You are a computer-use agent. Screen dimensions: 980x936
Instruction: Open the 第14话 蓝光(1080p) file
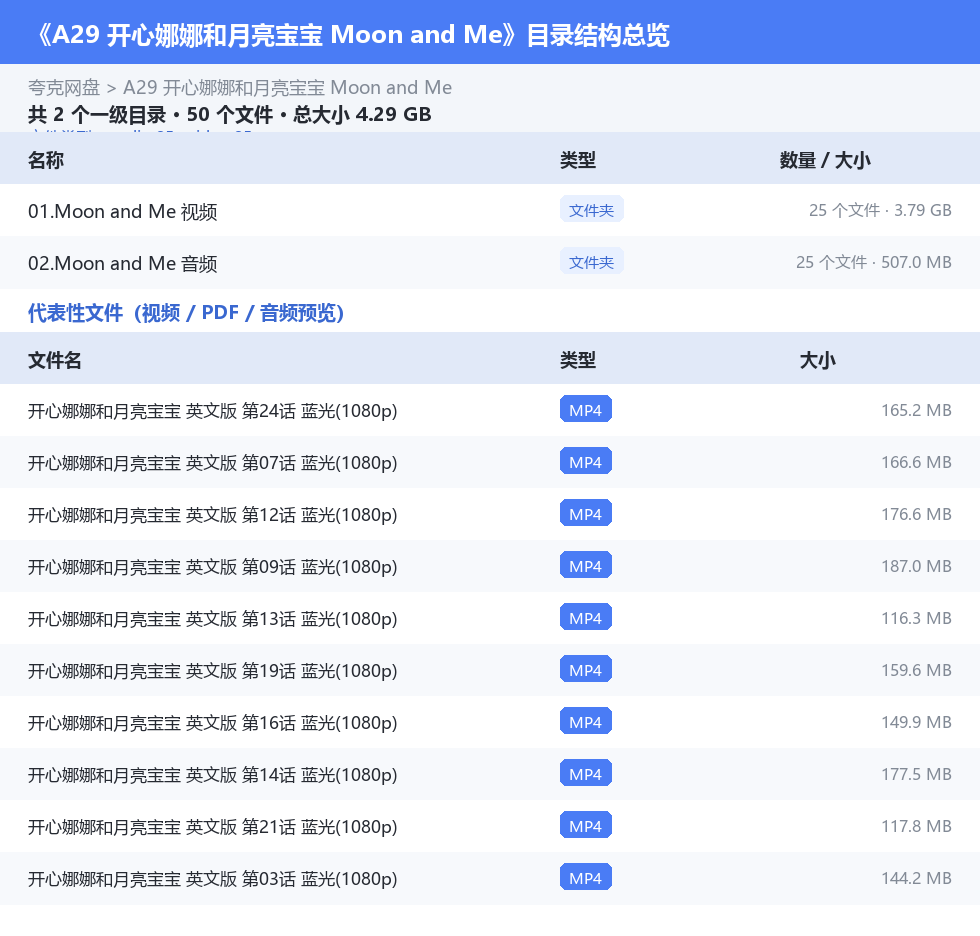click(212, 775)
